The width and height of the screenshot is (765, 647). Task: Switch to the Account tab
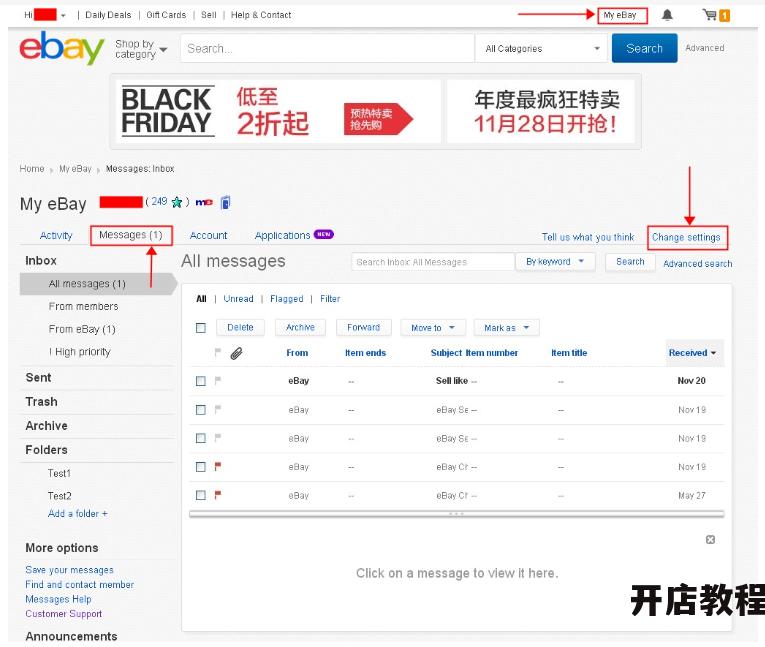208,236
